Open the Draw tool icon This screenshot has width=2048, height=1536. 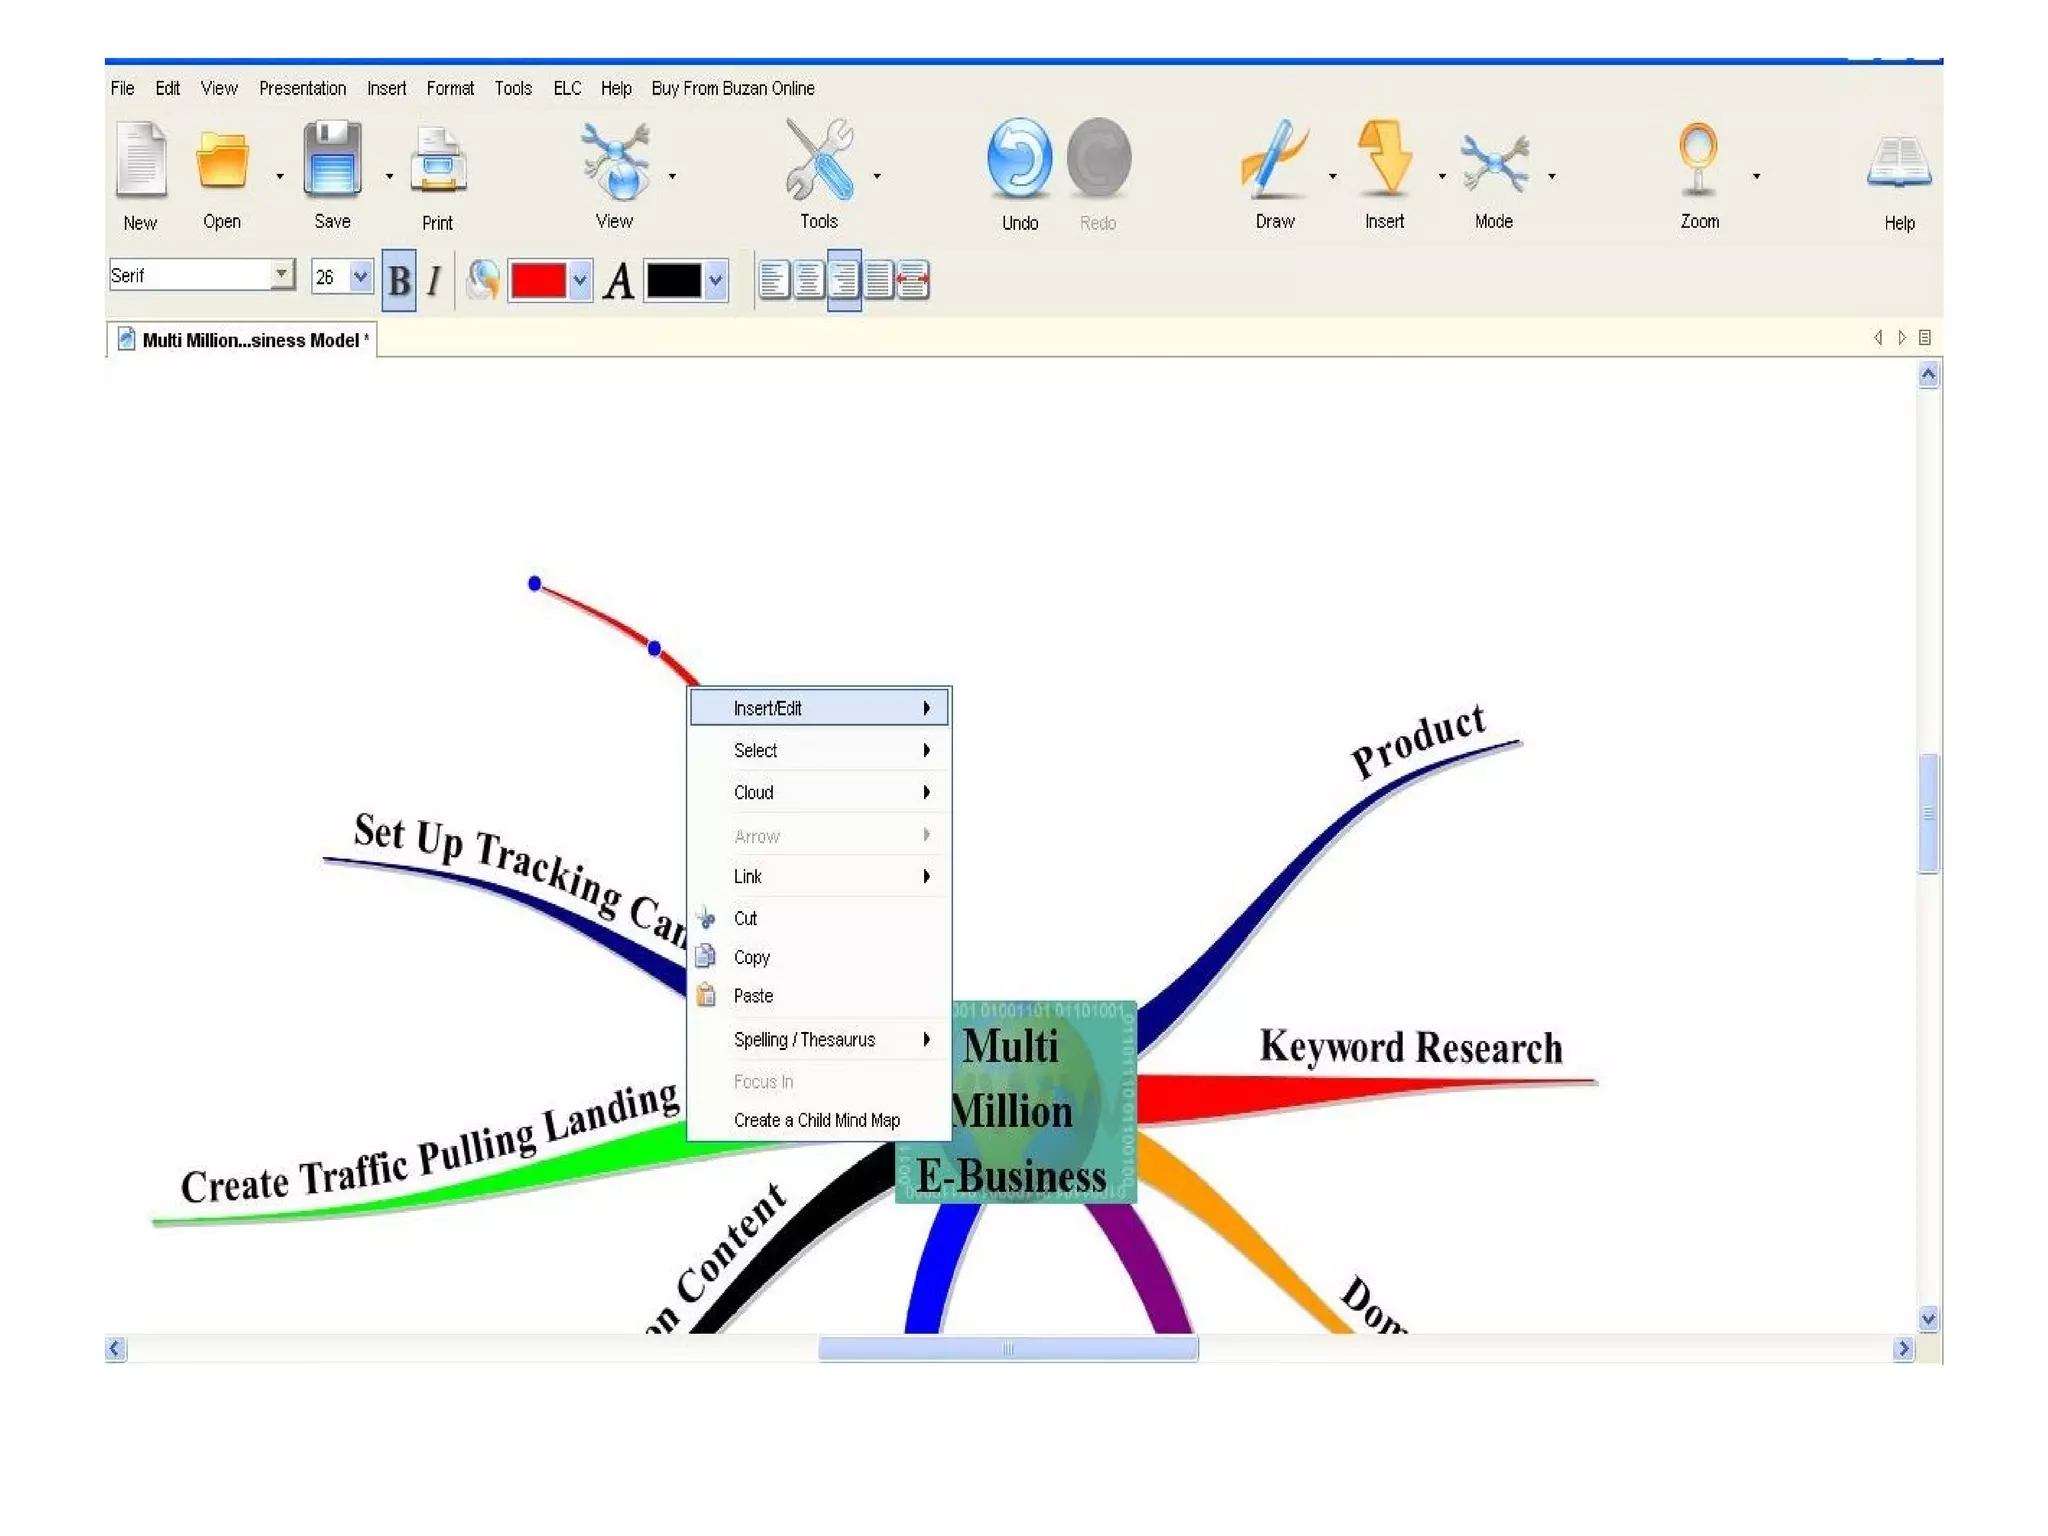pyautogui.click(x=1273, y=159)
